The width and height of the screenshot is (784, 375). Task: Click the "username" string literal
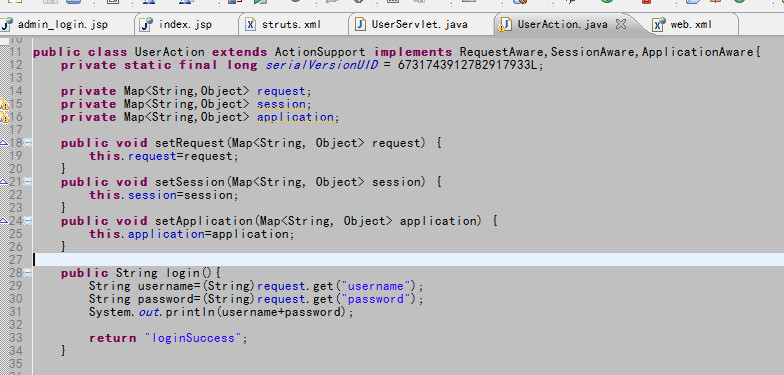click(376, 286)
